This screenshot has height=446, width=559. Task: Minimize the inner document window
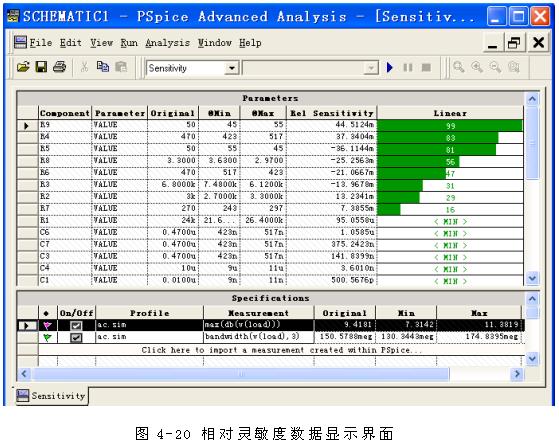493,42
